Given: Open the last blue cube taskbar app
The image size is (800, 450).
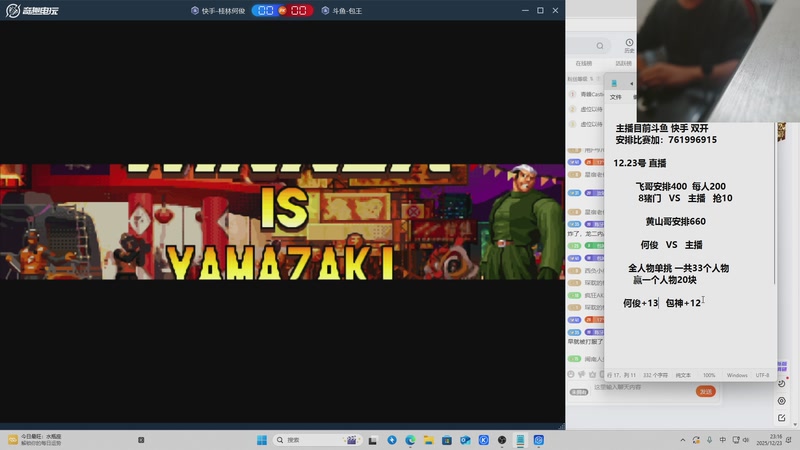Looking at the screenshot, I should click(539, 440).
